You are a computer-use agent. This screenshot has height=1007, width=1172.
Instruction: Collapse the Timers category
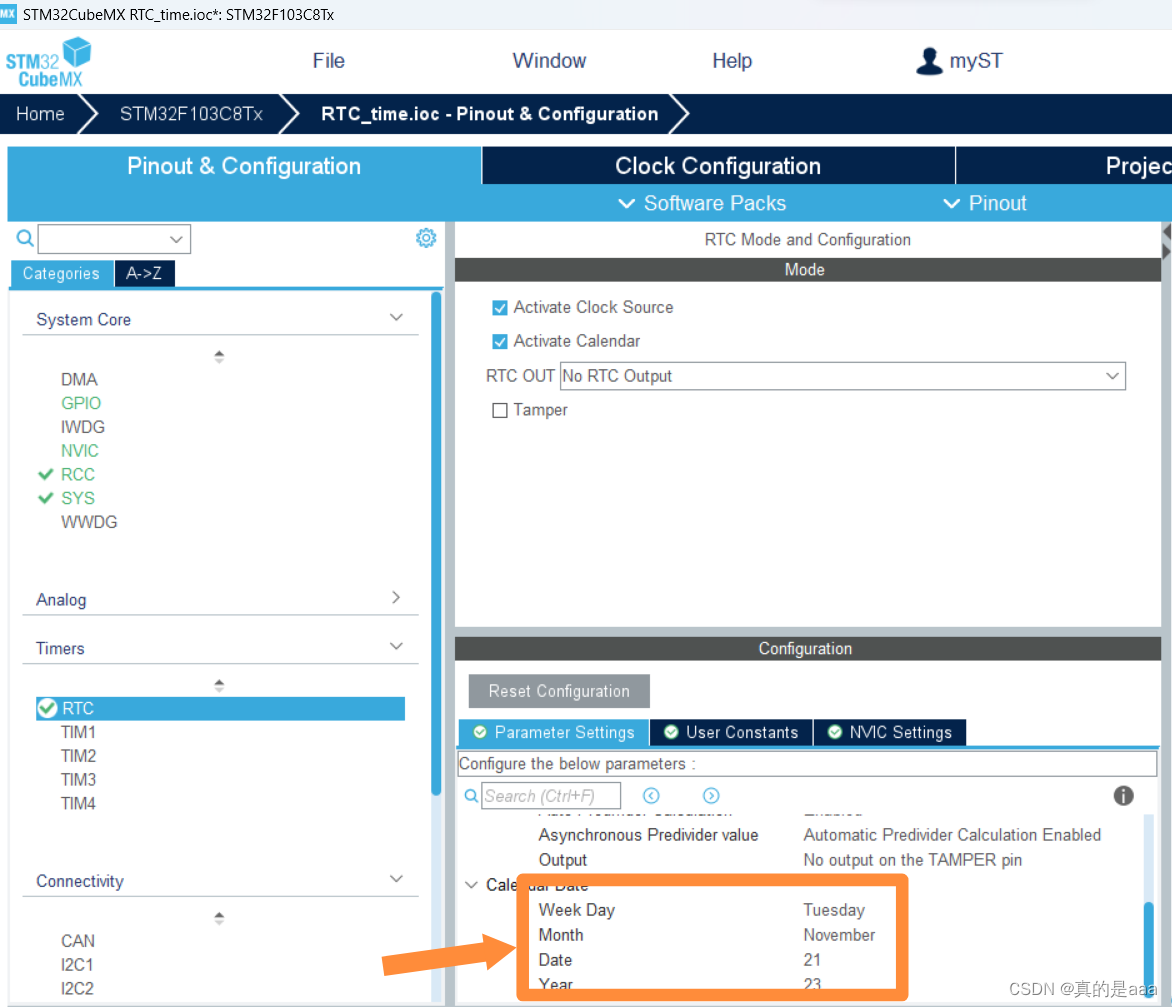click(396, 646)
